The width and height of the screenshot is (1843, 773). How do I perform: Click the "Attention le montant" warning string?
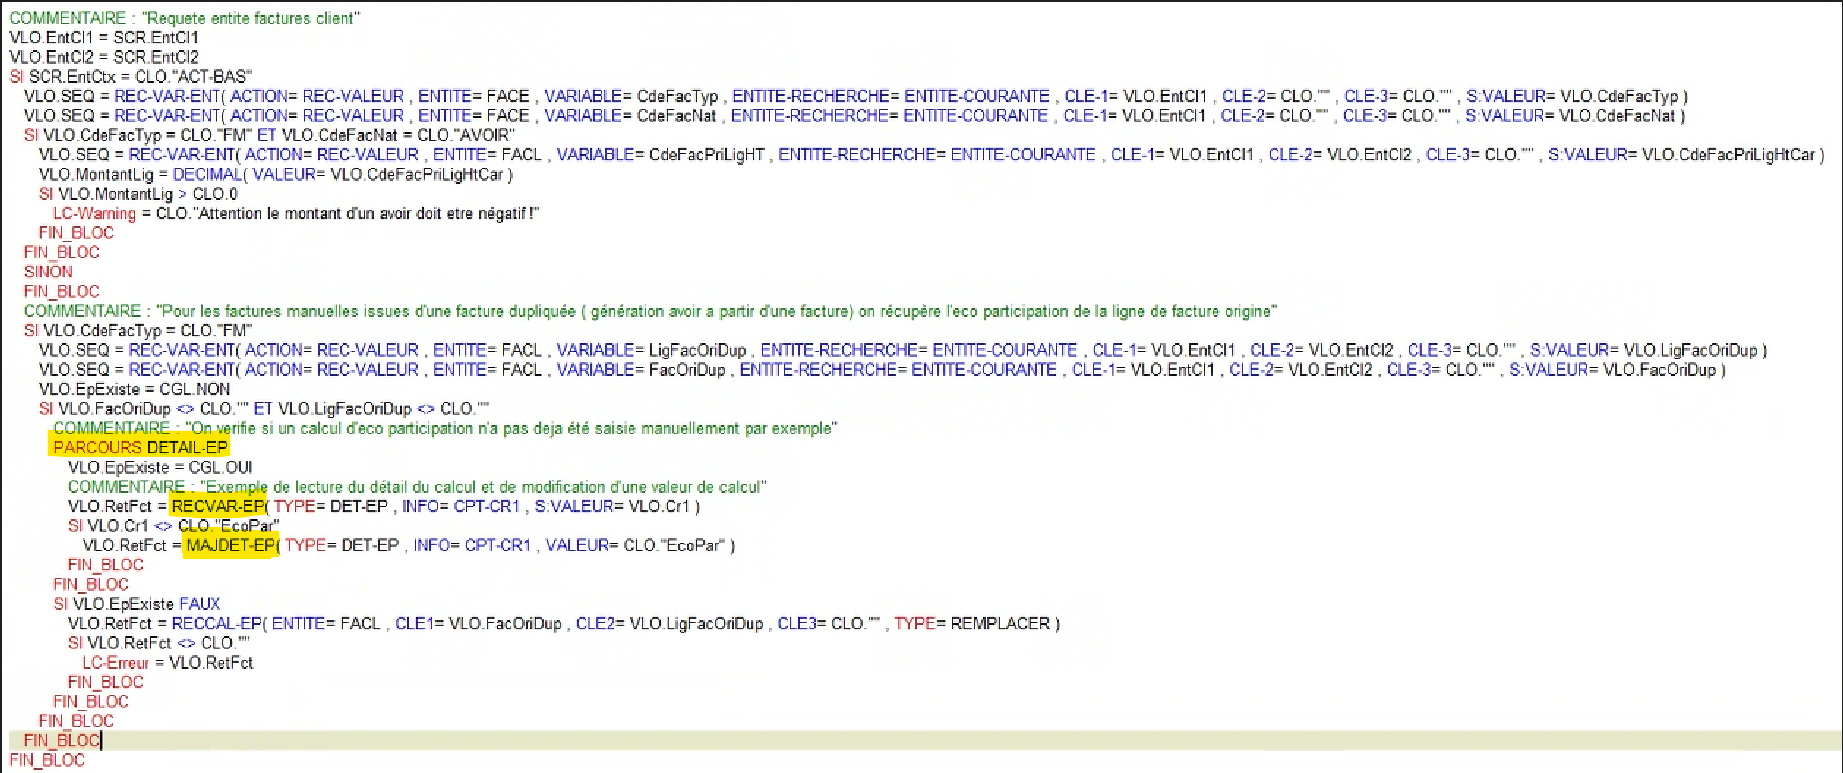click(x=347, y=213)
